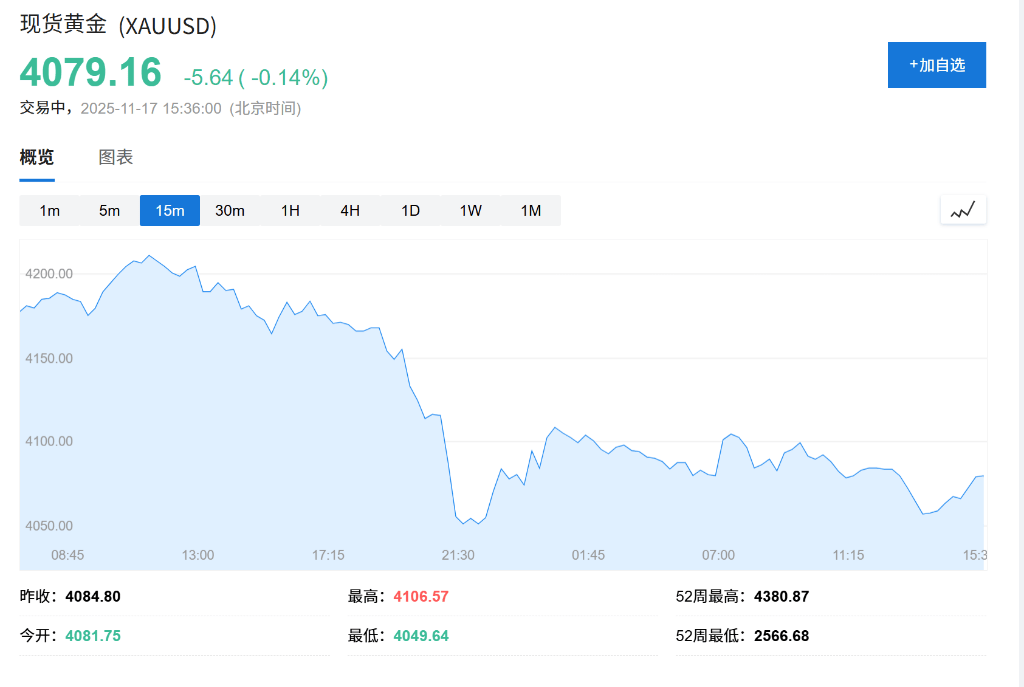Choose the 4H interval option
Image resolution: width=1024 pixels, height=687 pixels.
(x=350, y=210)
